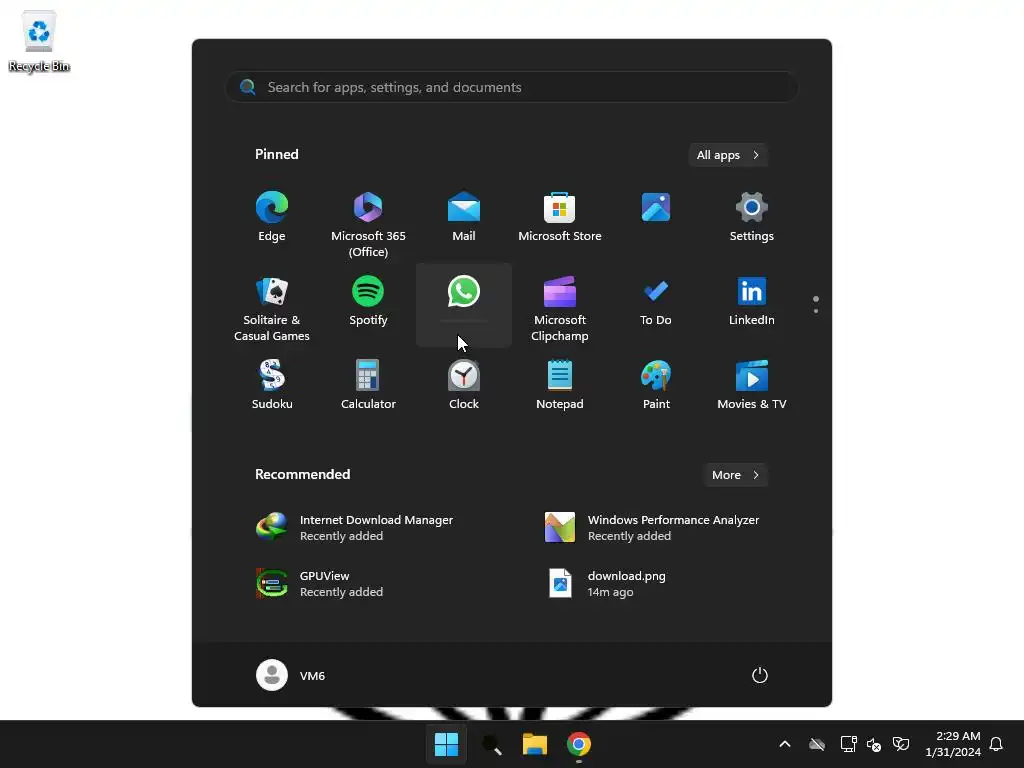Open the clock showing 2:29 AM
This screenshot has width=1024, height=768.
click(953, 744)
